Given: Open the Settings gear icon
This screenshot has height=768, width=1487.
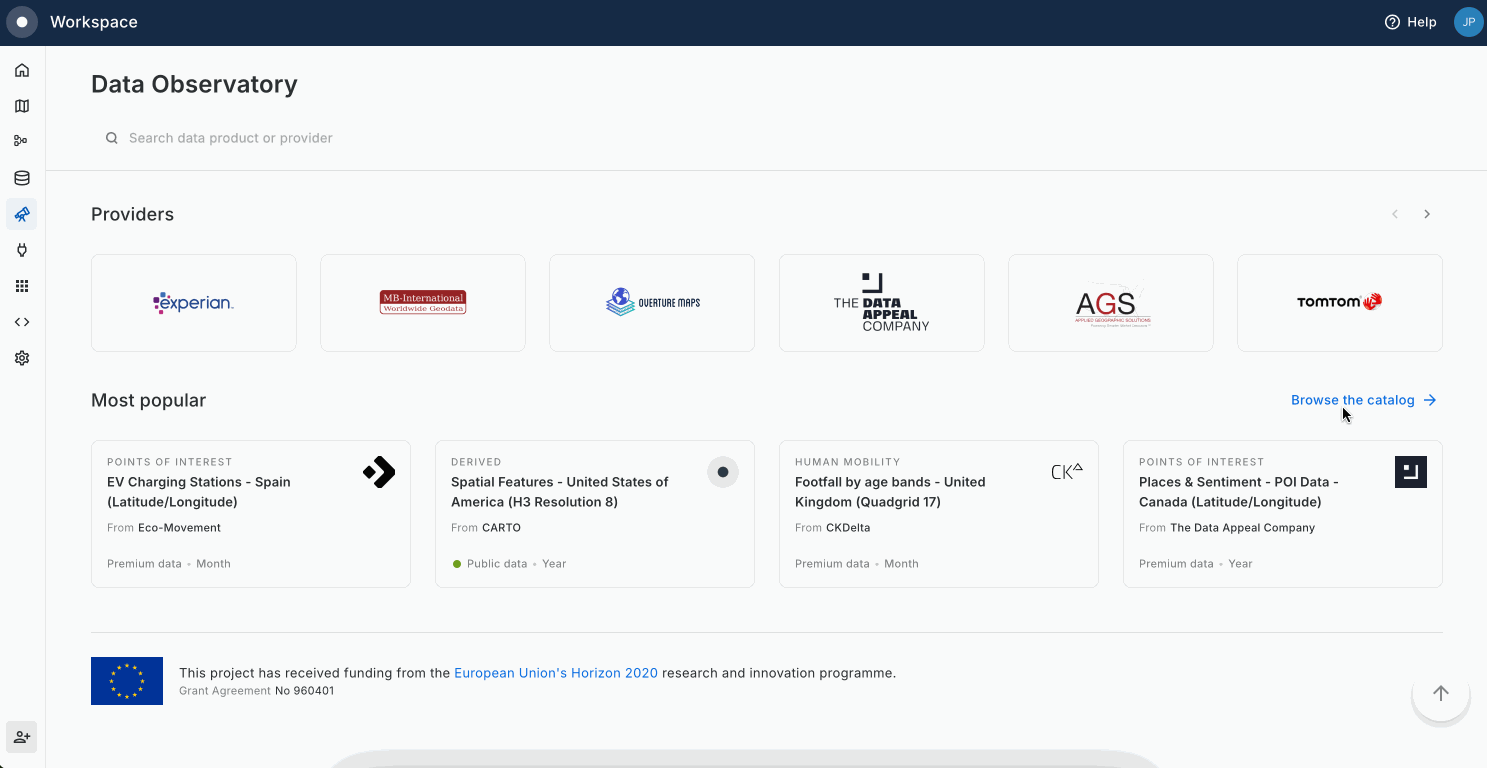Looking at the screenshot, I should [22, 358].
